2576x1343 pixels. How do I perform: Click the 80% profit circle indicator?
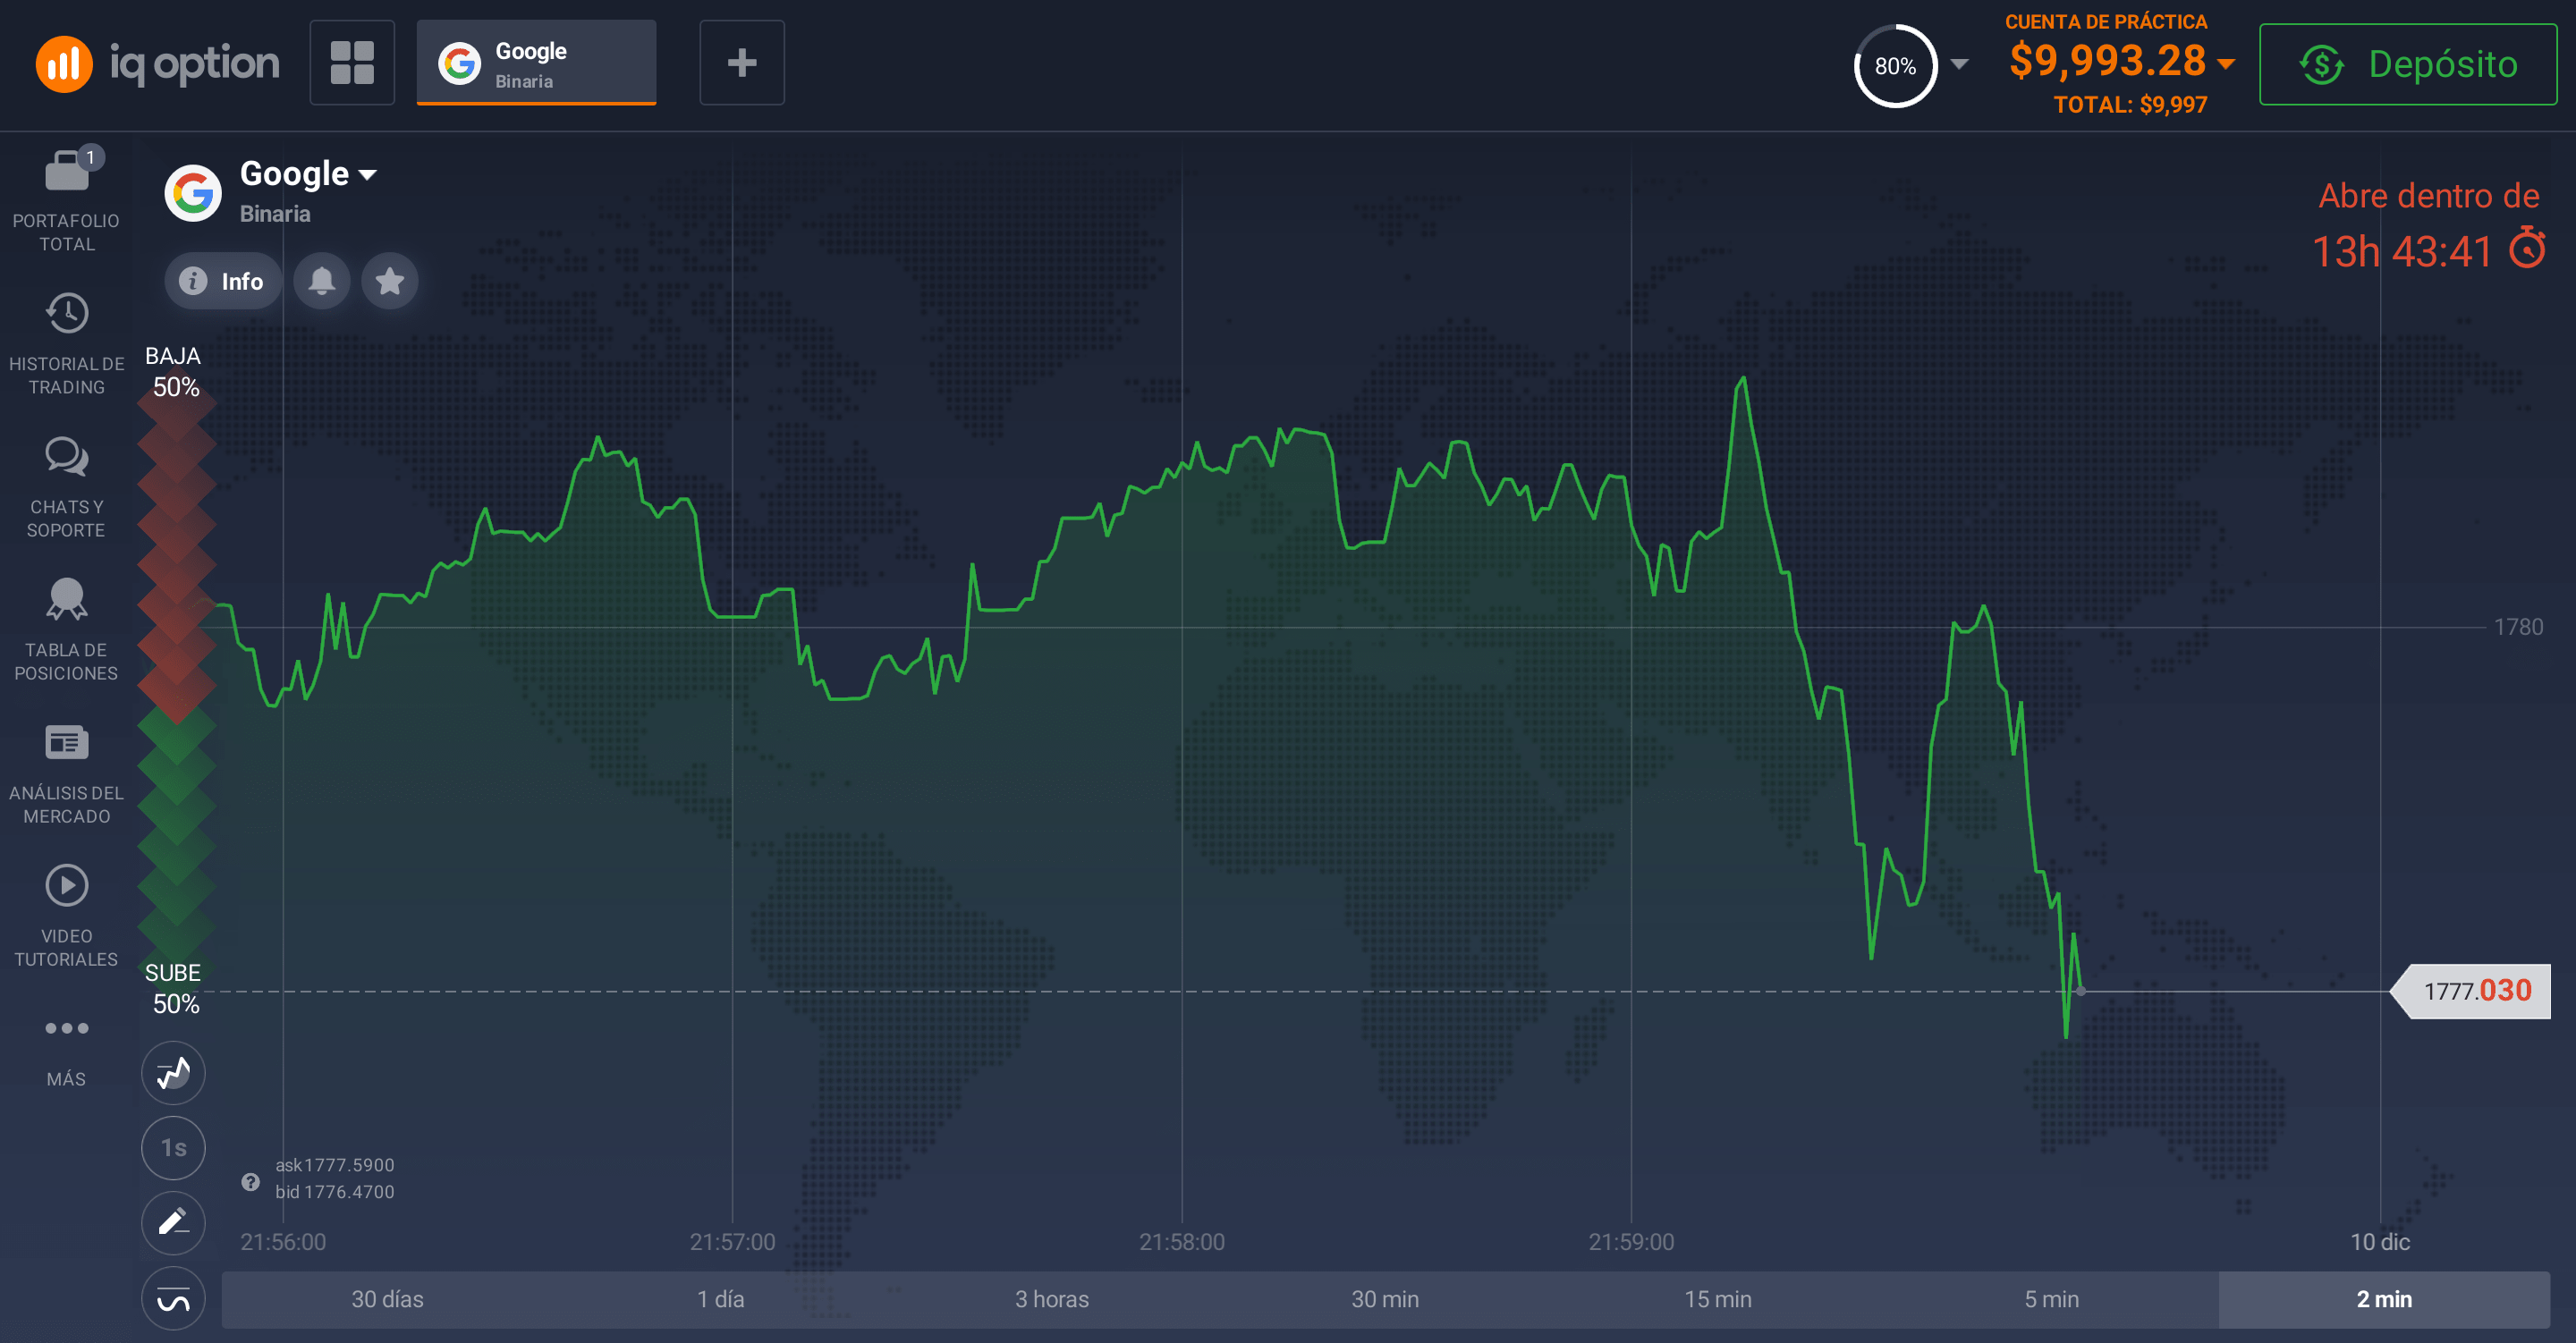click(1895, 66)
